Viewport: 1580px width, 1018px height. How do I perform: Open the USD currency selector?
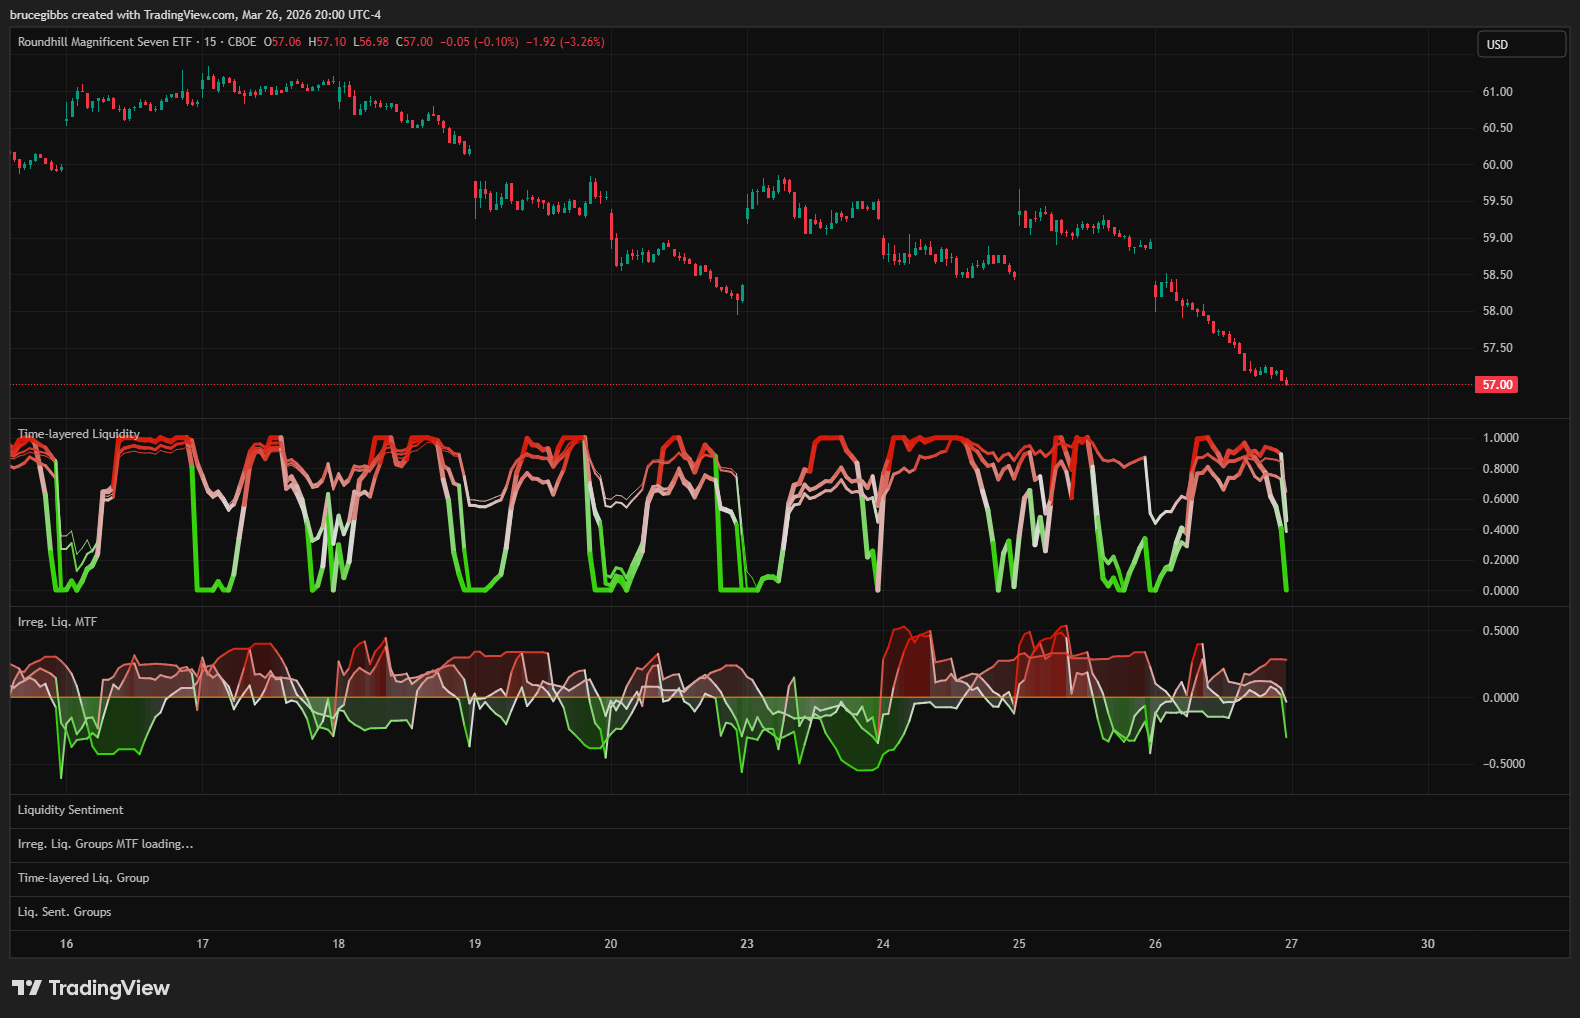[1520, 44]
